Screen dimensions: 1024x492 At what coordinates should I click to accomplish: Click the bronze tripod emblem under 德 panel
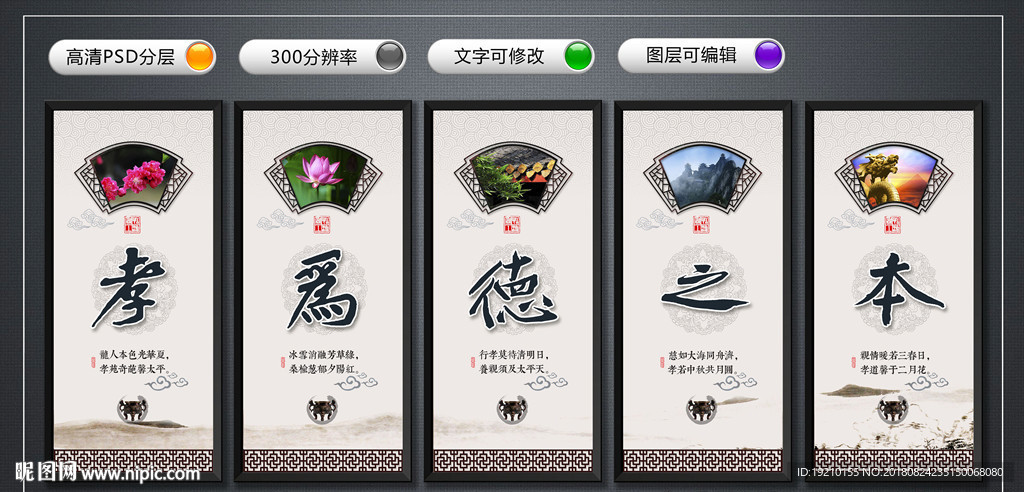coord(512,409)
